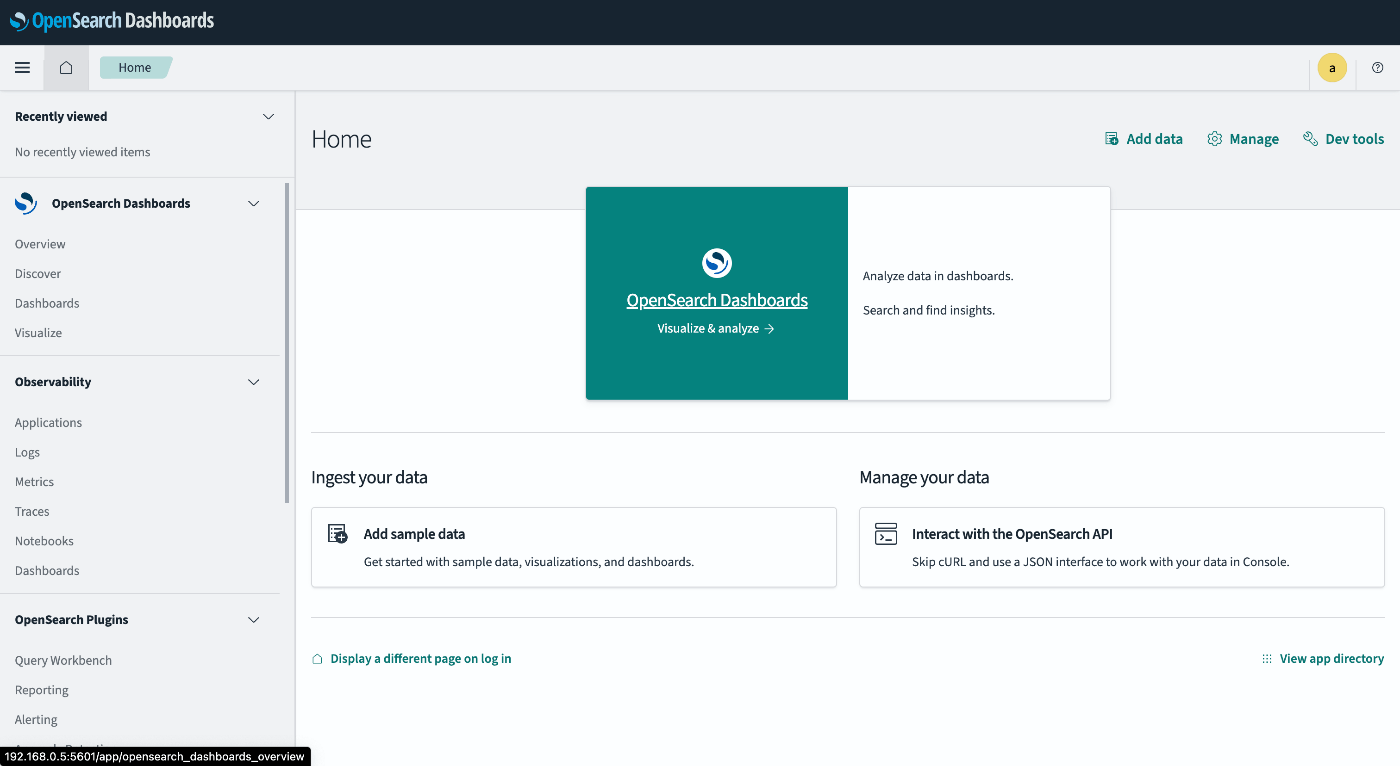Collapse the Observability nav group
The width and height of the screenshot is (1400, 766).
(254, 382)
